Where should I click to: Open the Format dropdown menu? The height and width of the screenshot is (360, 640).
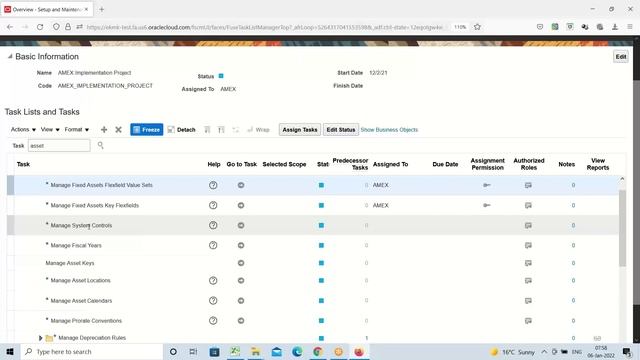click(x=77, y=129)
